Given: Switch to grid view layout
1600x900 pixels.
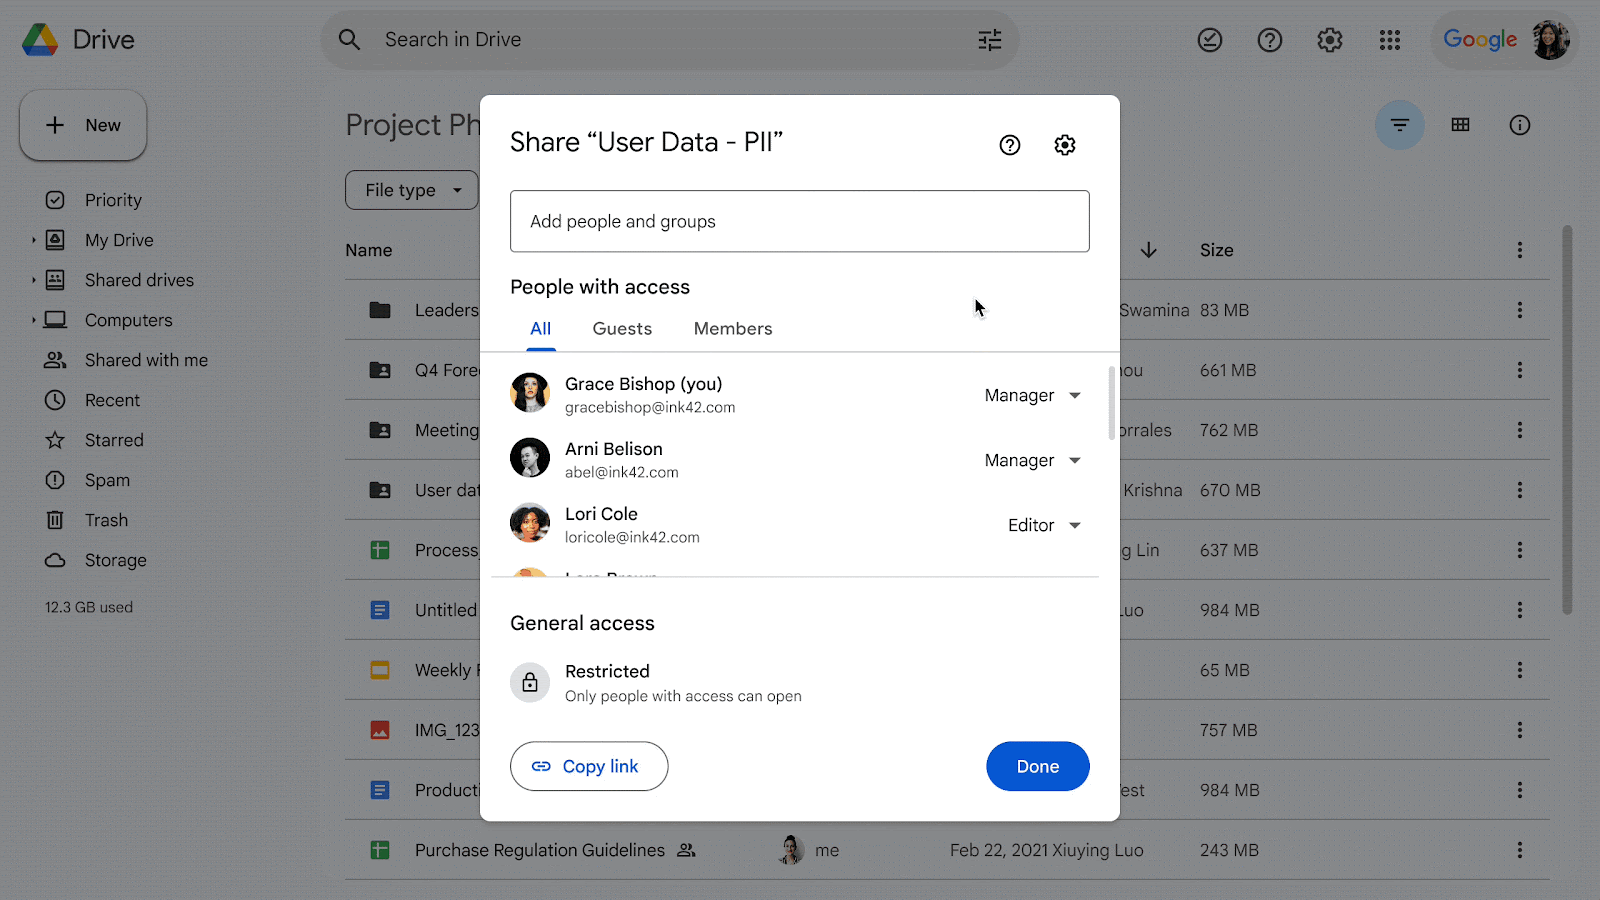Looking at the screenshot, I should (1460, 125).
